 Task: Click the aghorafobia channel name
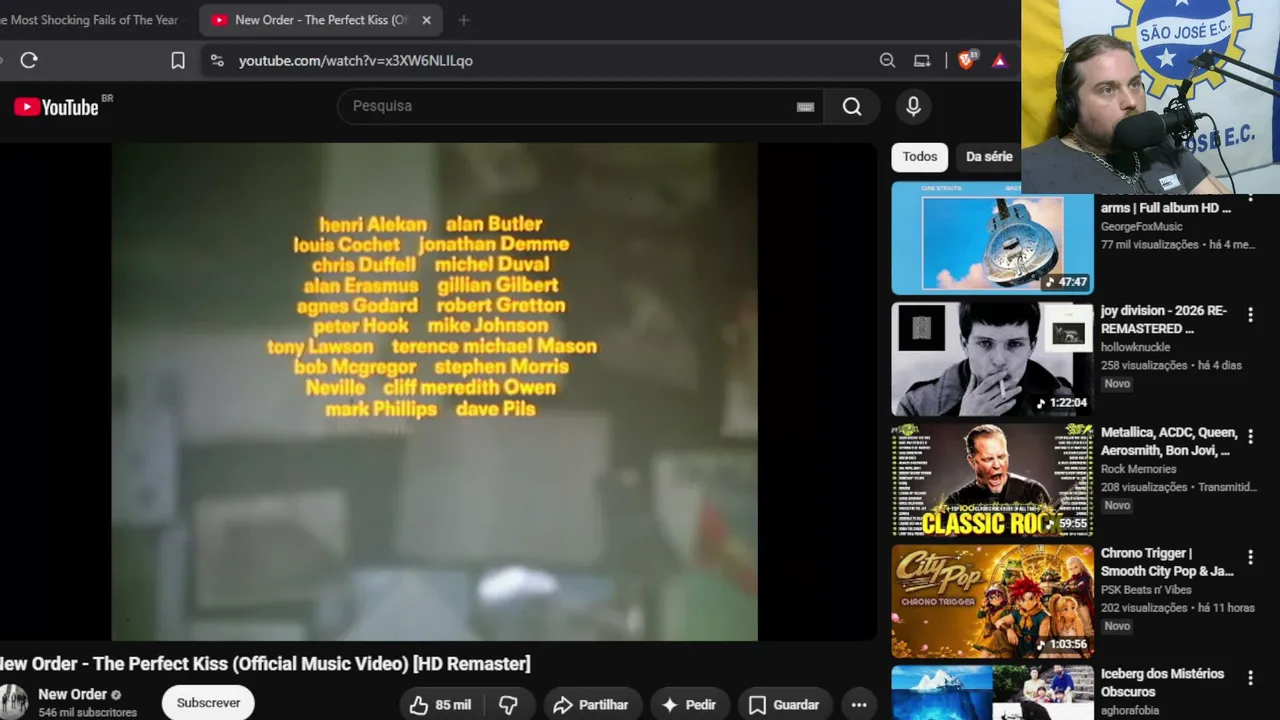(x=1130, y=711)
